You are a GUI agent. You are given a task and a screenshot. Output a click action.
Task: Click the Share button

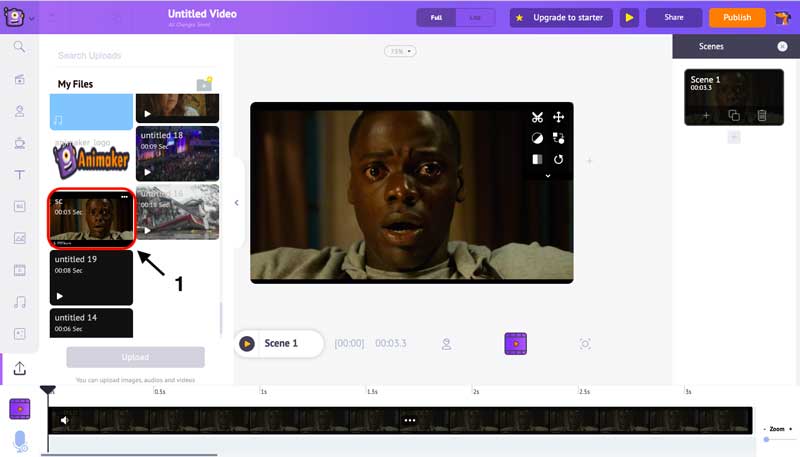click(673, 17)
